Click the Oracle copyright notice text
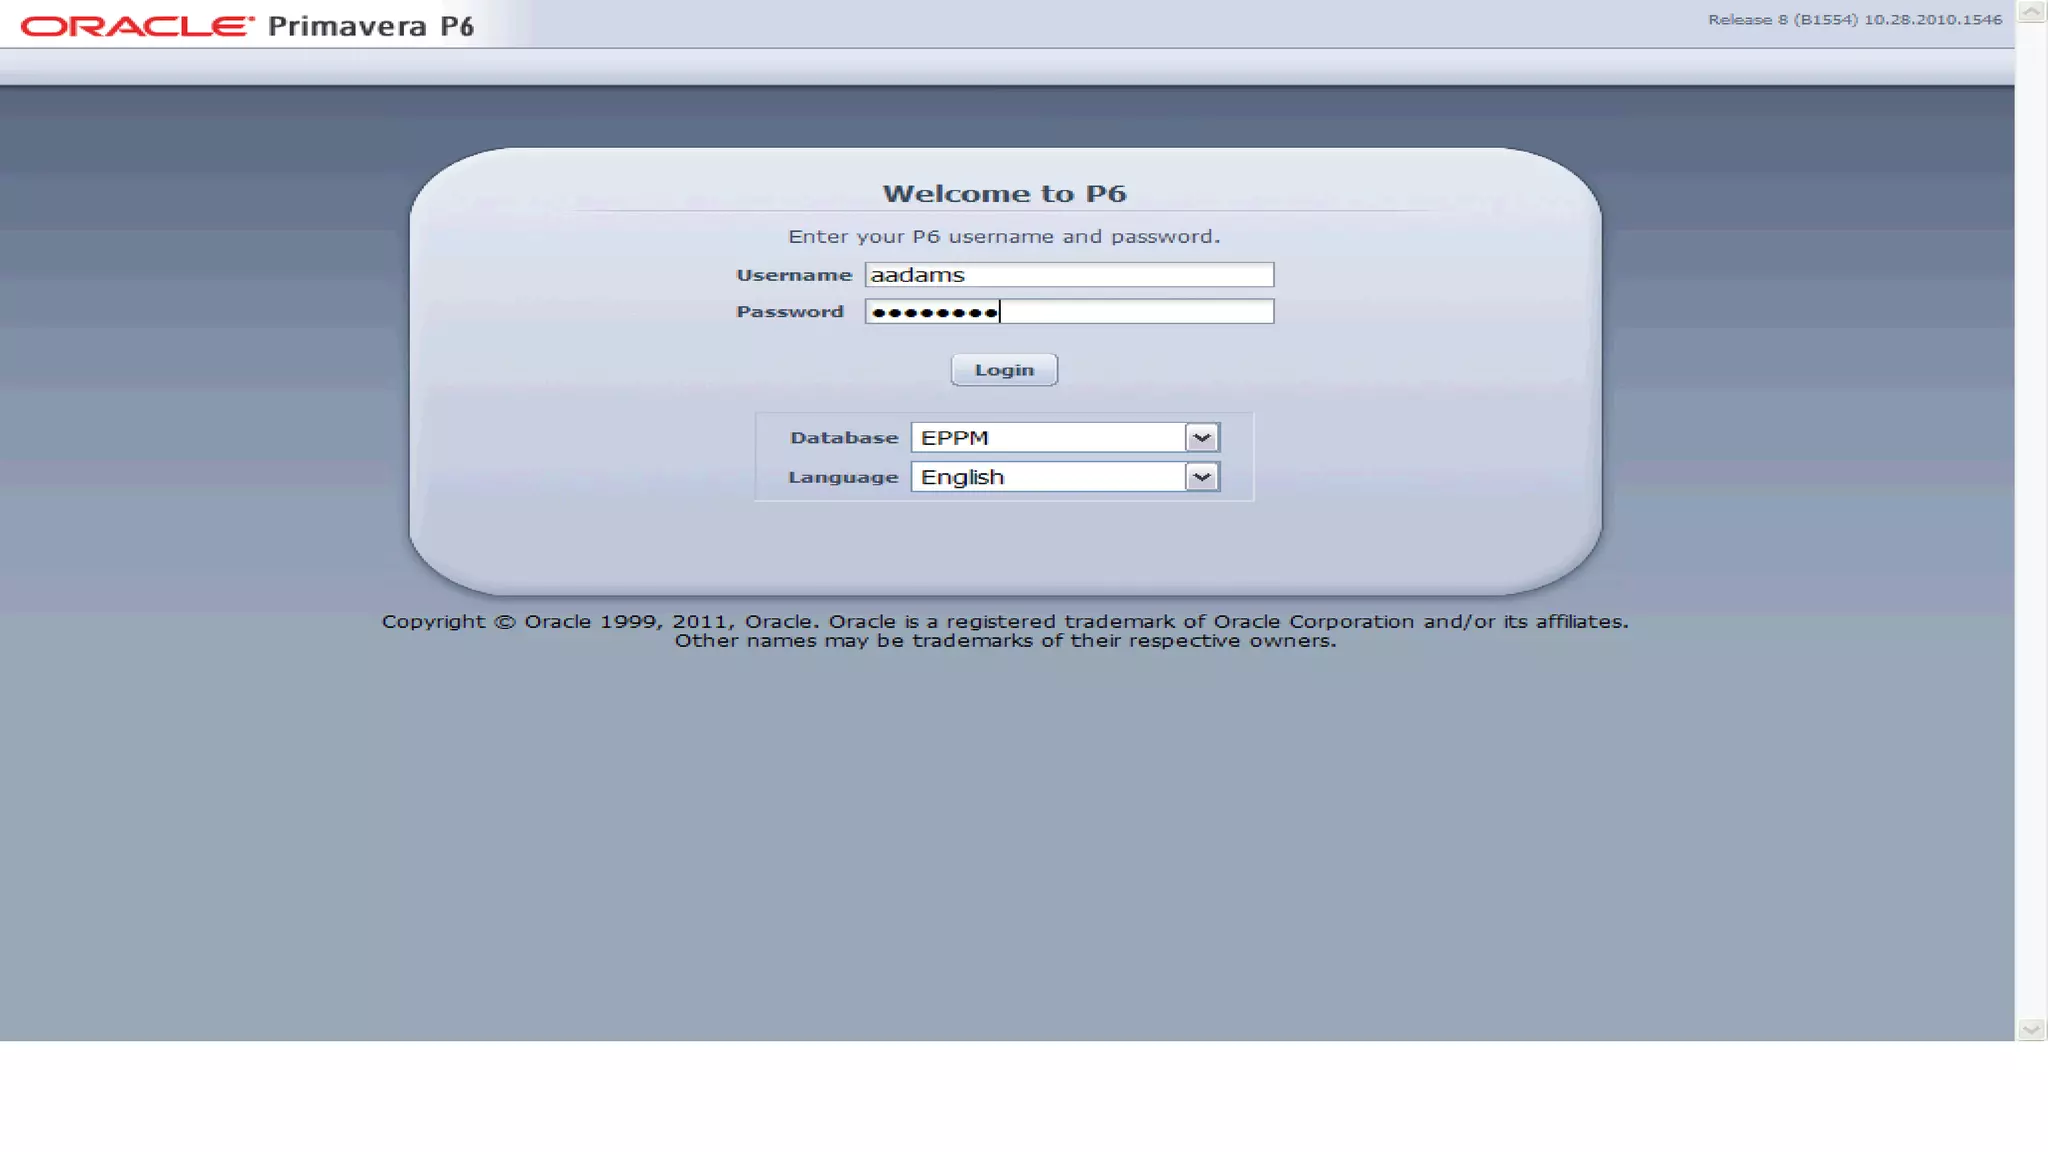Screen dimensions: 2048x1152 point(1005,631)
